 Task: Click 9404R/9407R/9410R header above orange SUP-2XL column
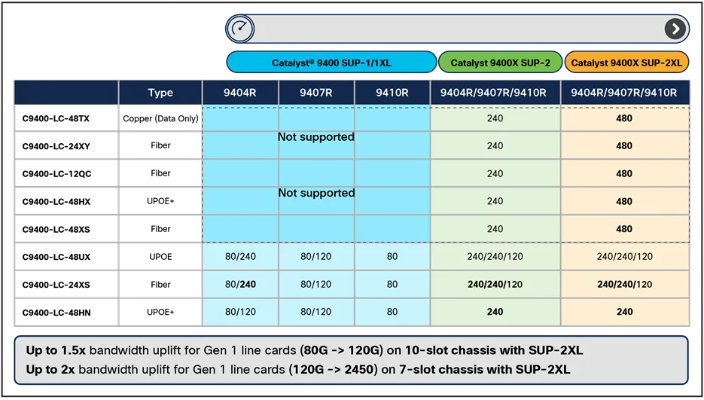[625, 93]
